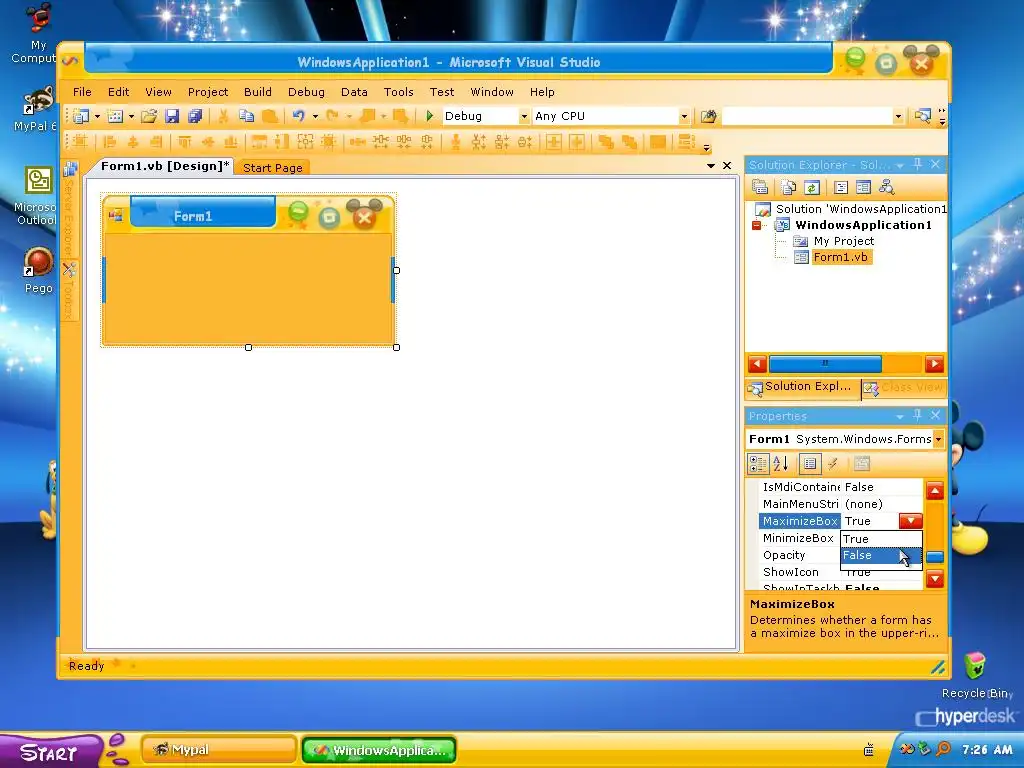This screenshot has height=768, width=1024.
Task: Open Toolbox from the left sidebar
Action: pos(69,292)
